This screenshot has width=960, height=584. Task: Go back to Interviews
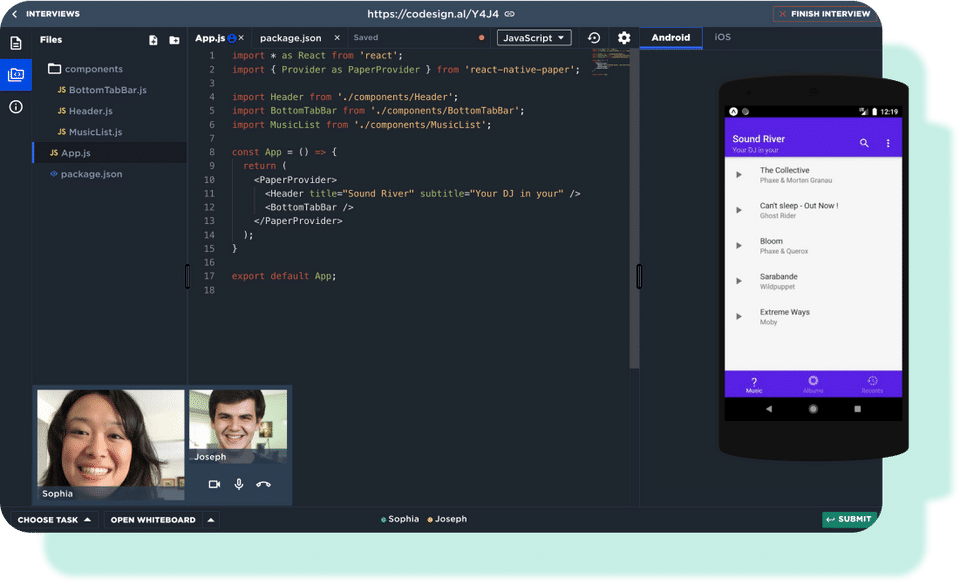[x=47, y=13]
